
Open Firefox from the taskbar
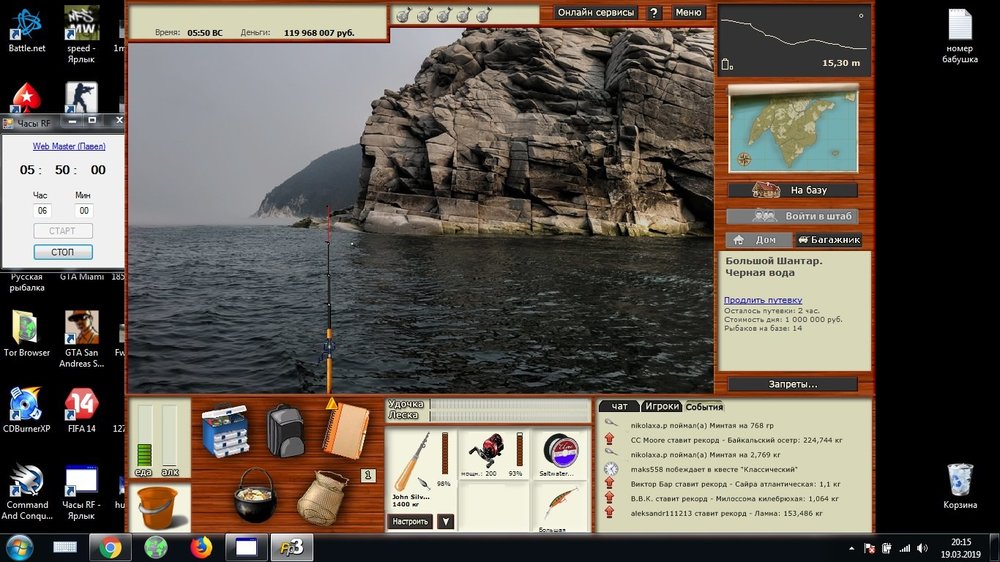(201, 547)
